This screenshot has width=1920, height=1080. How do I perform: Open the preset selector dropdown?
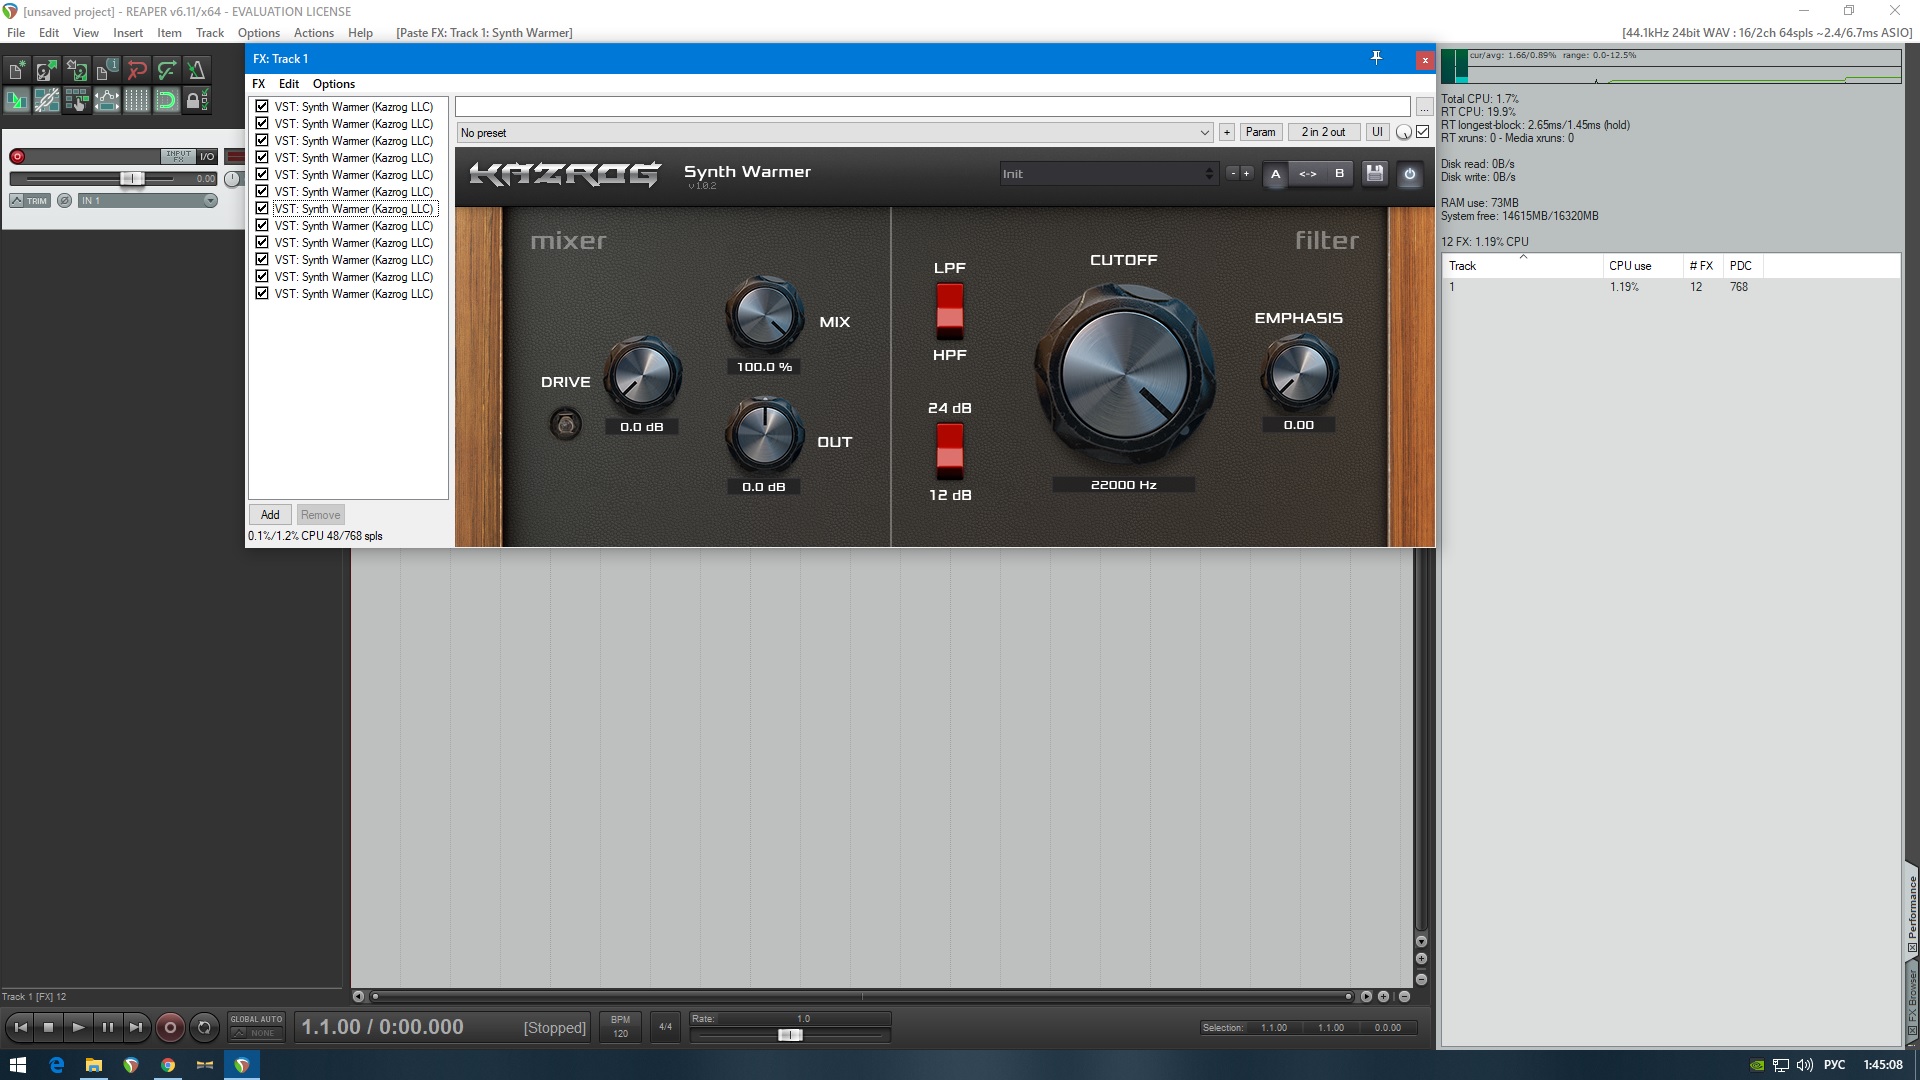(x=829, y=132)
